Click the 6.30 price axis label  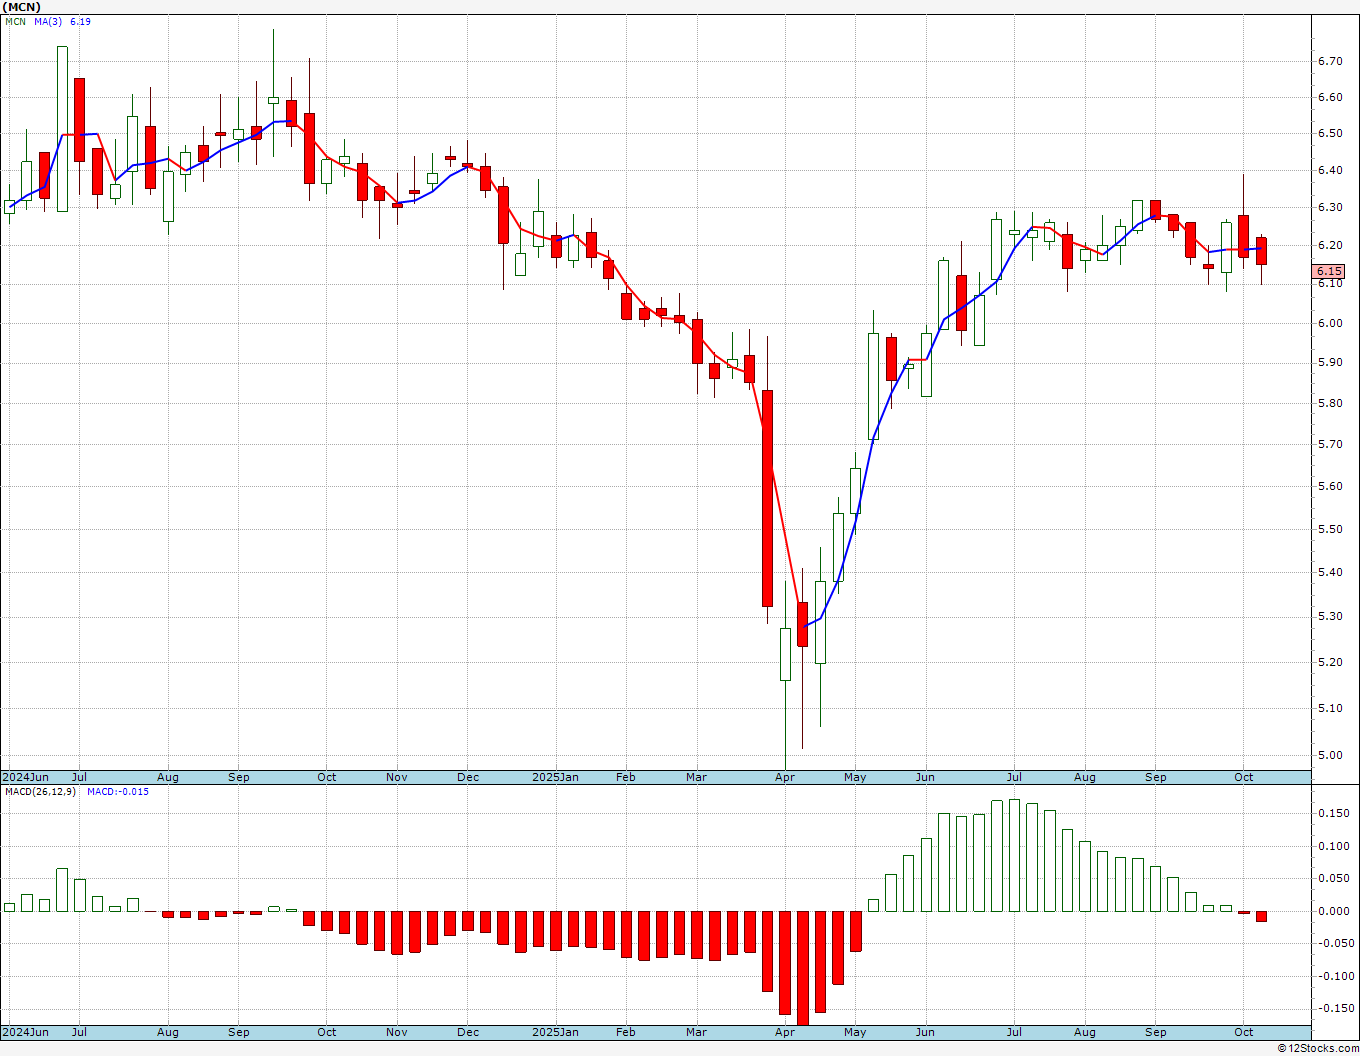coord(1330,207)
